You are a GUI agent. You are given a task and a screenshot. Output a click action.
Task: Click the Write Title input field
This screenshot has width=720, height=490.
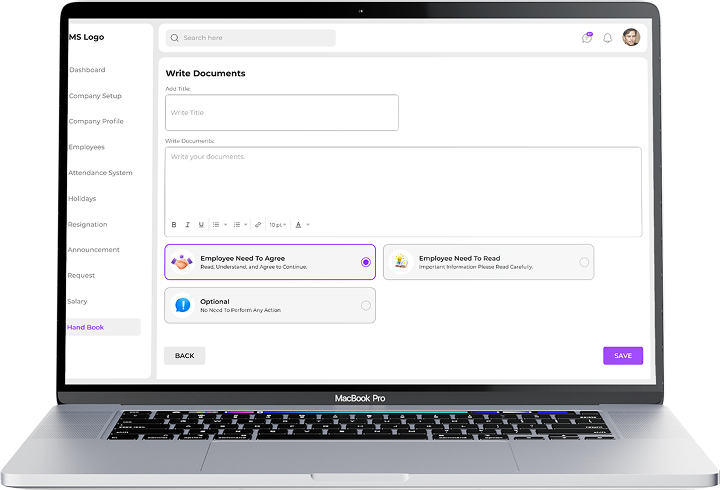tap(281, 113)
